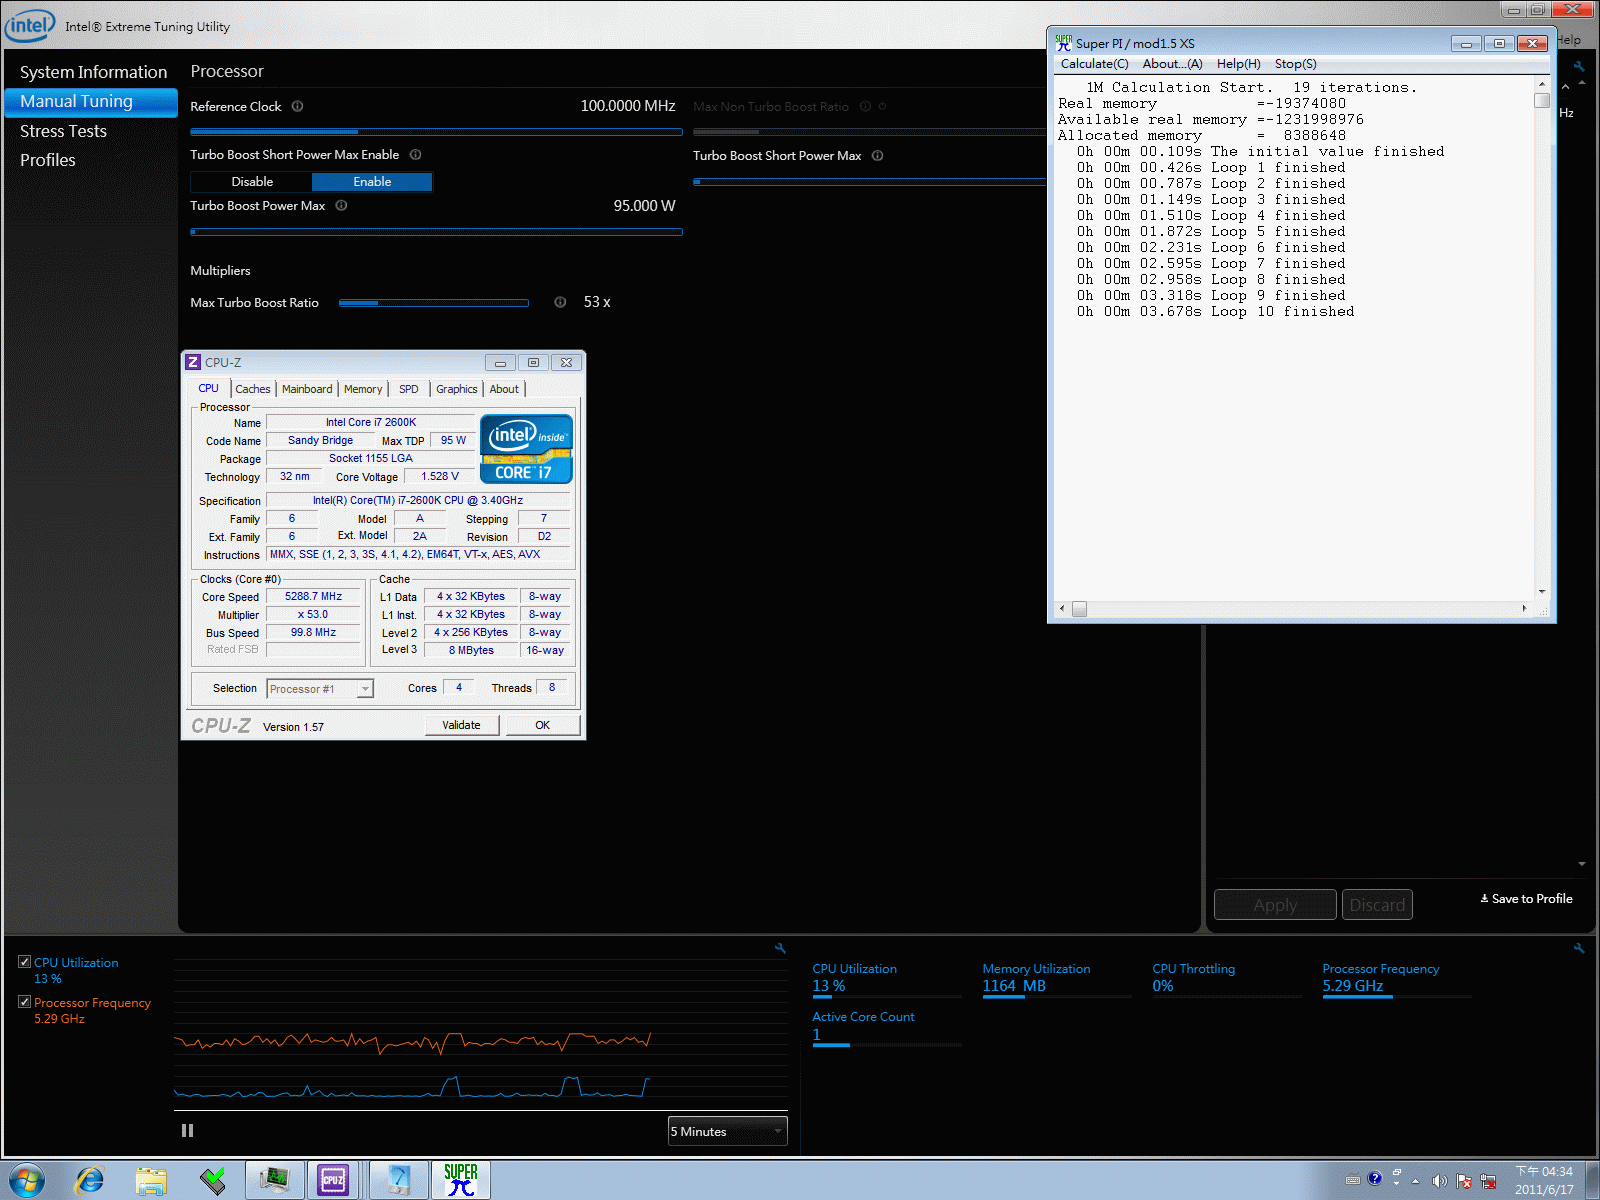Click the Apply button
Viewport: 1600px width, 1200px height.
(1275, 905)
